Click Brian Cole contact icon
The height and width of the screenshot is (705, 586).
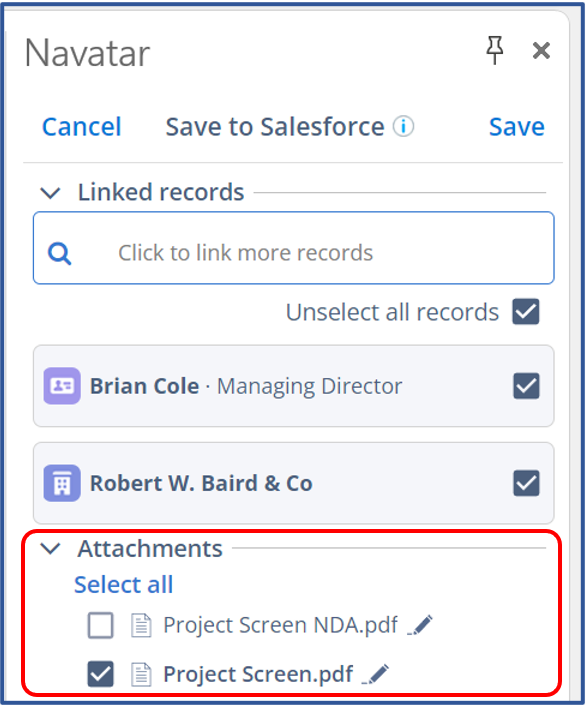62,386
